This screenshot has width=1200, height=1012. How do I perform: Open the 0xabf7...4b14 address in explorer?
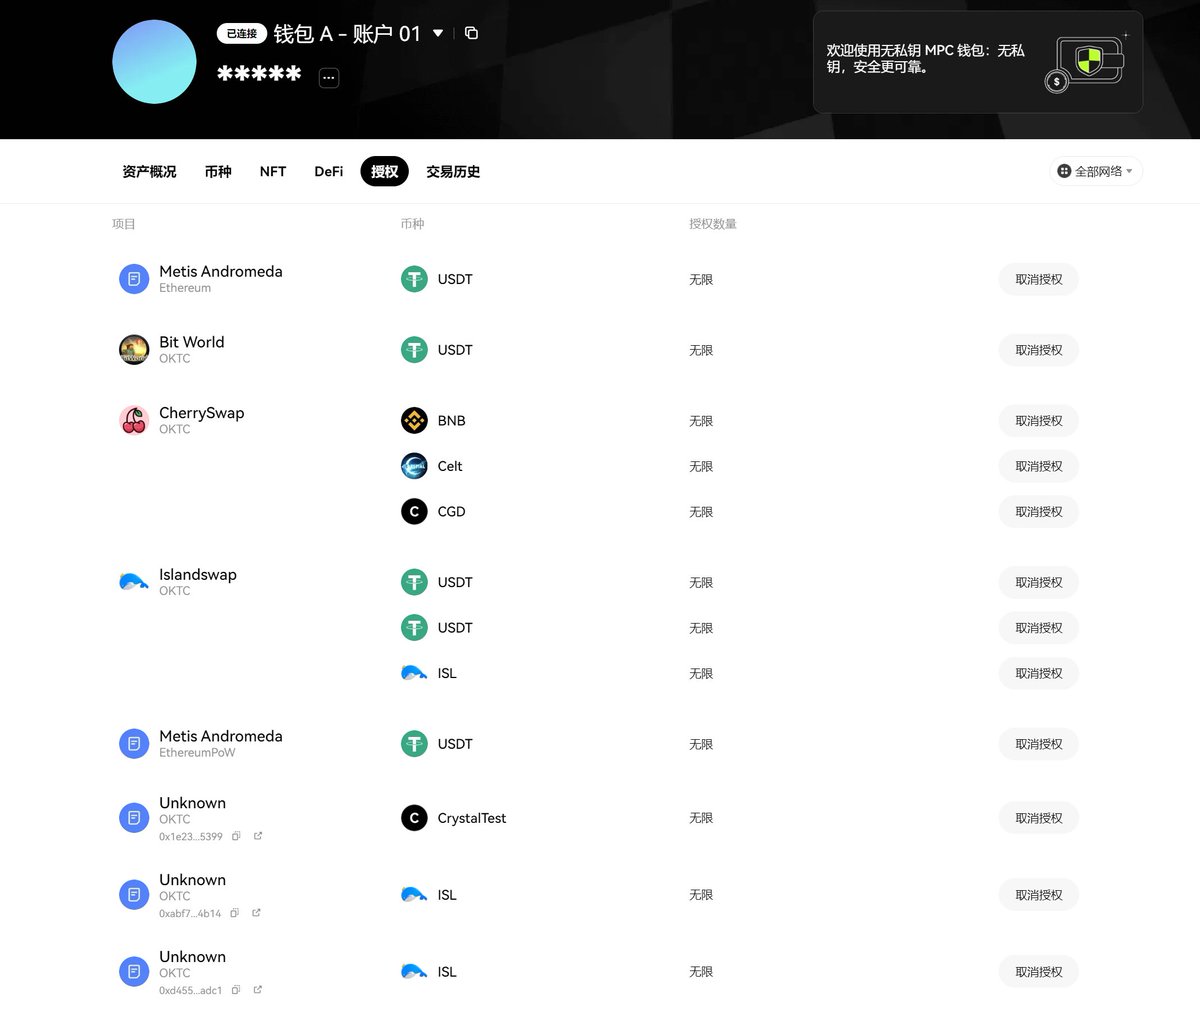tap(256, 913)
